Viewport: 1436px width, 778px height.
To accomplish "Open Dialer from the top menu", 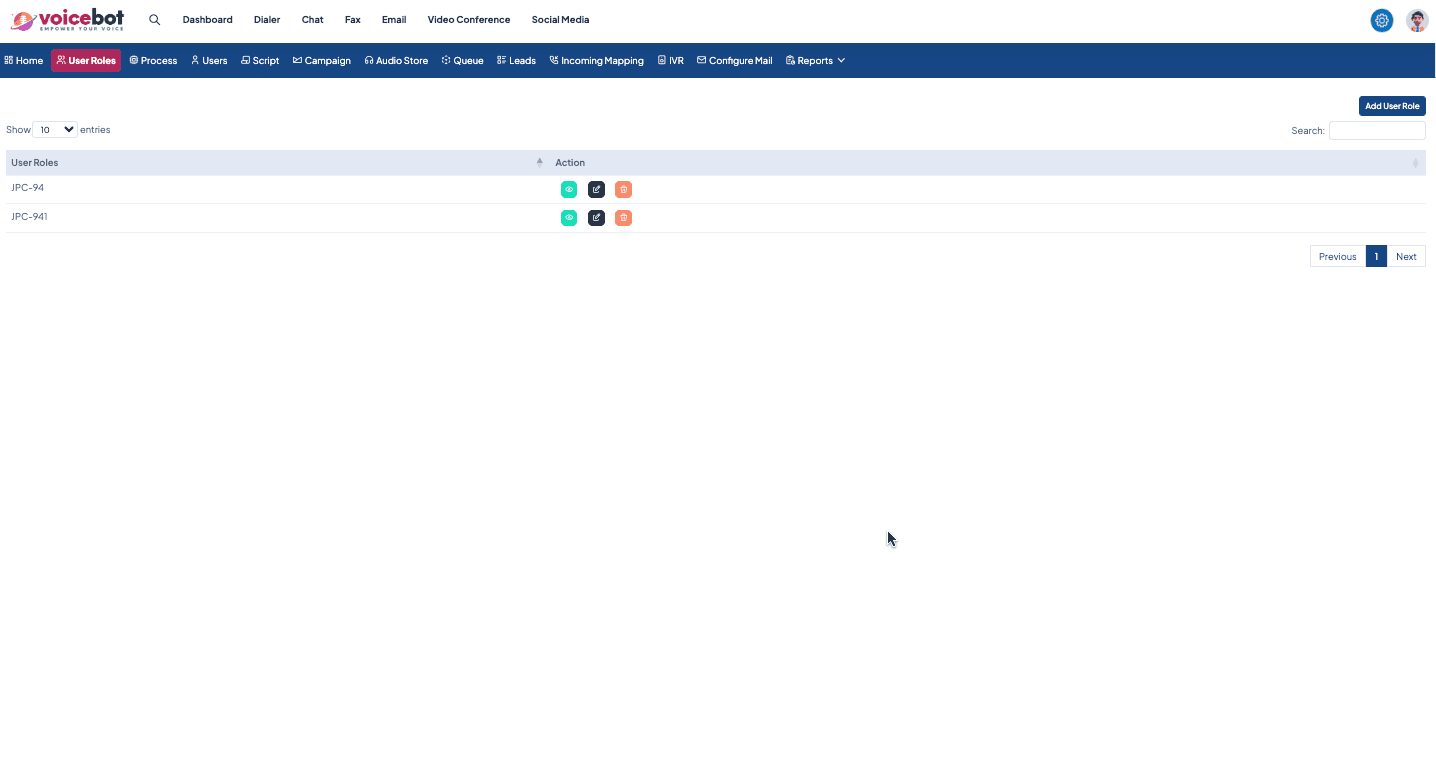I will click(x=267, y=20).
